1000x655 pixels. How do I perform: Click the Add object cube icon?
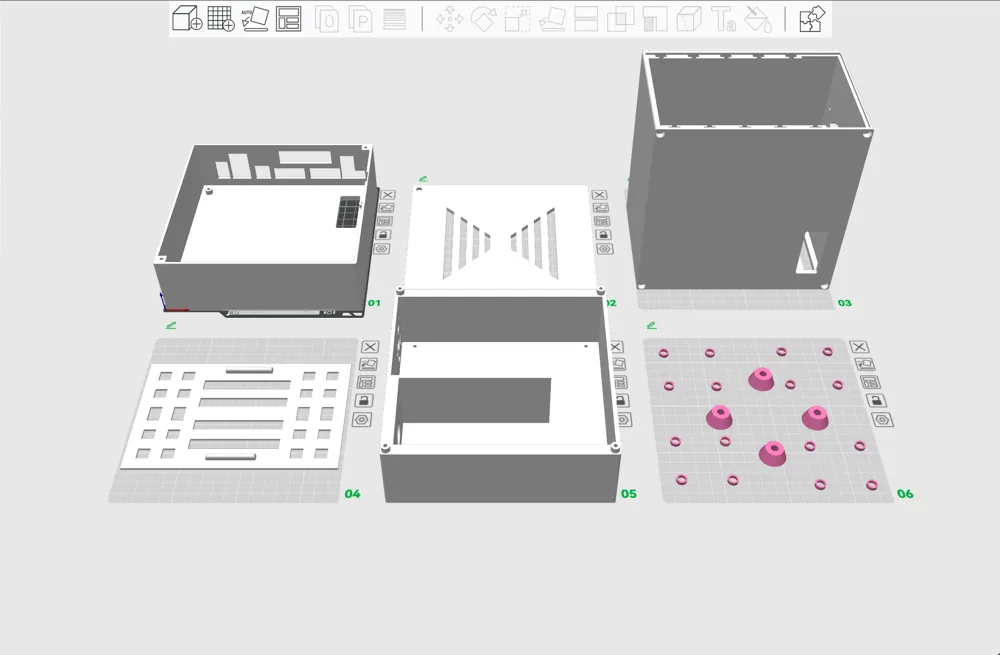coord(187,18)
